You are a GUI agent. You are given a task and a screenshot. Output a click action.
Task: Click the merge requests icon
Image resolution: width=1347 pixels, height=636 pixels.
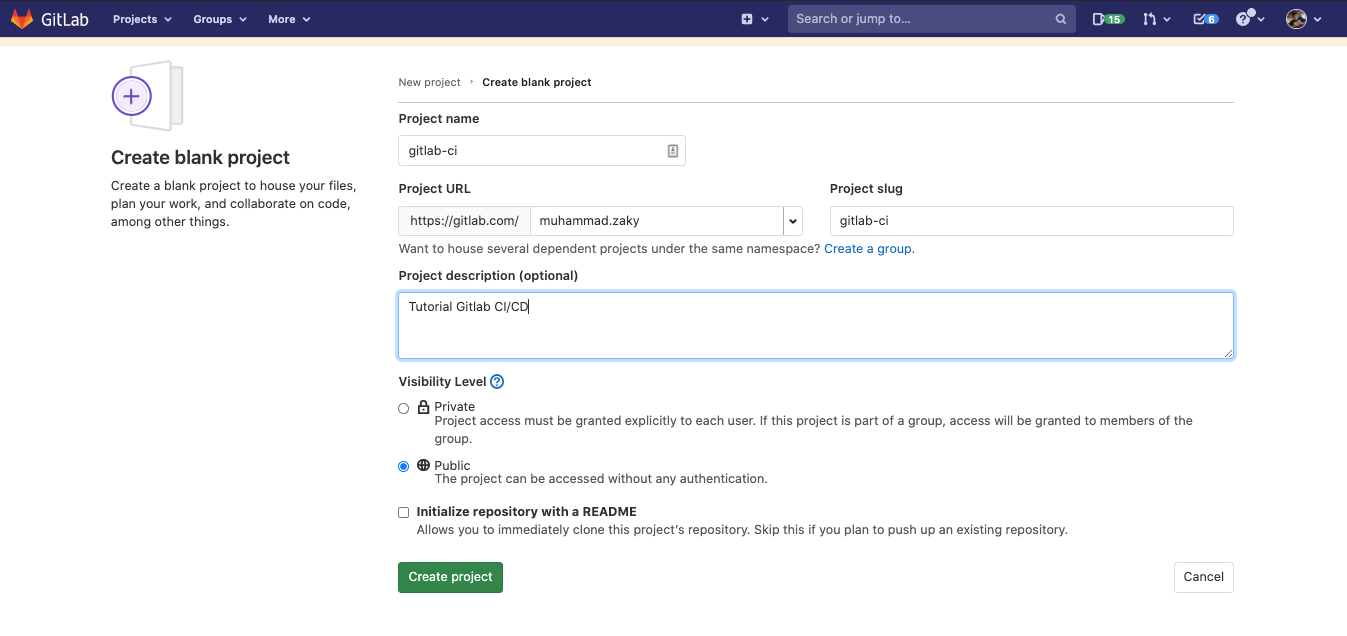[x=1152, y=18]
